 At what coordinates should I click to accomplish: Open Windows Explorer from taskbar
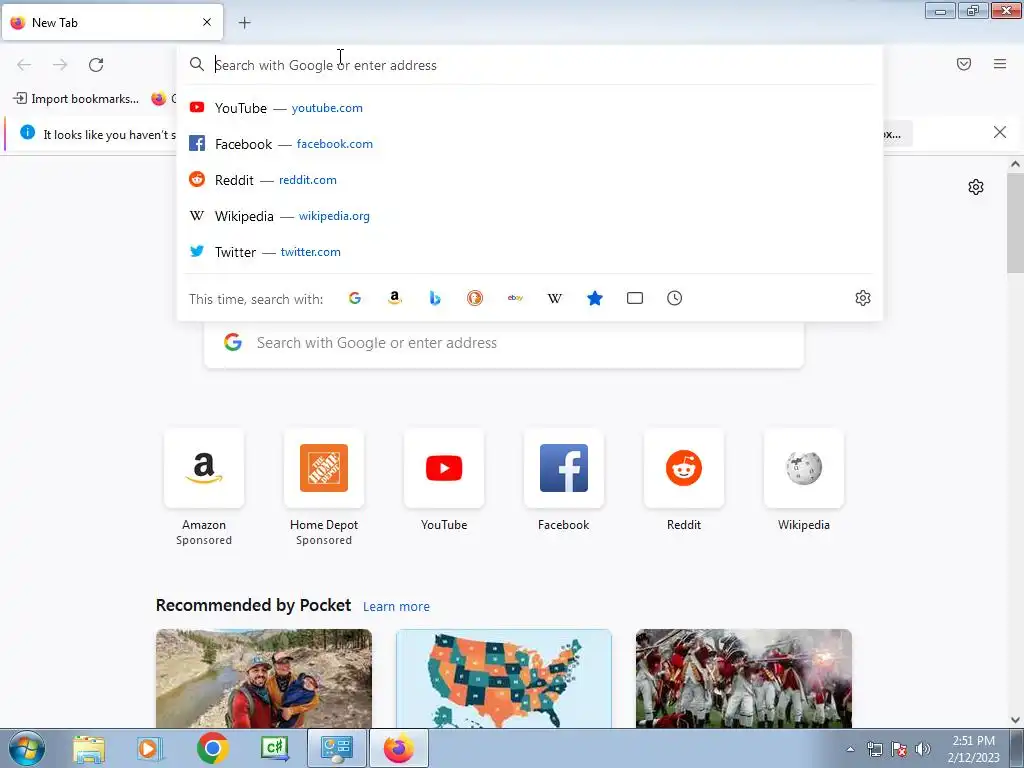89,748
